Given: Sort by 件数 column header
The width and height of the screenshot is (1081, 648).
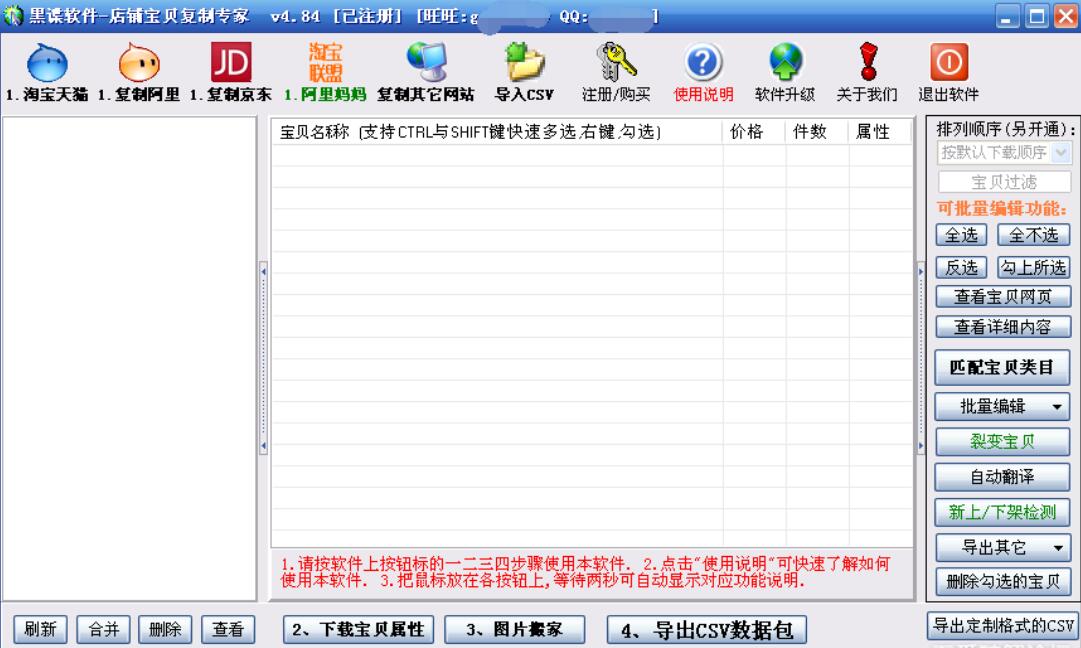Looking at the screenshot, I should (x=816, y=132).
